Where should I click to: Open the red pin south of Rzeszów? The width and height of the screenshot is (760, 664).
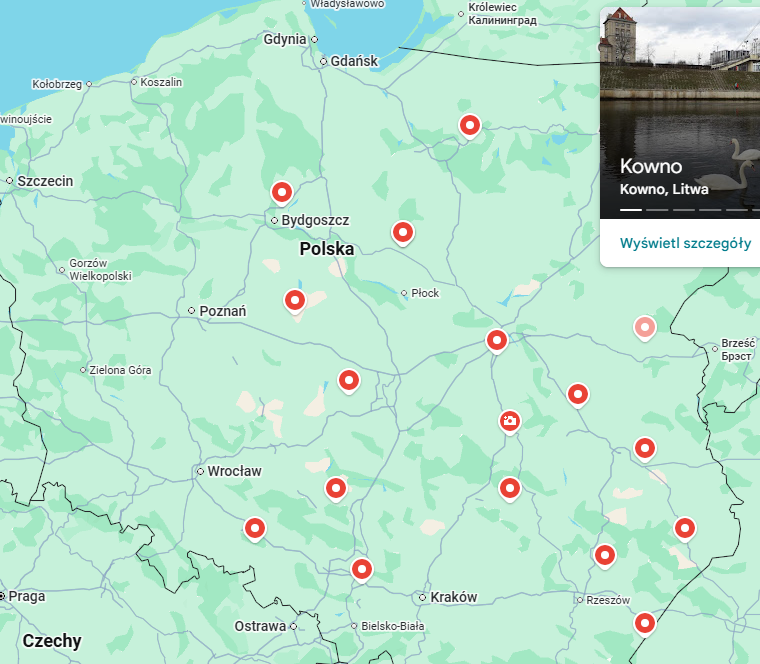coord(645,624)
